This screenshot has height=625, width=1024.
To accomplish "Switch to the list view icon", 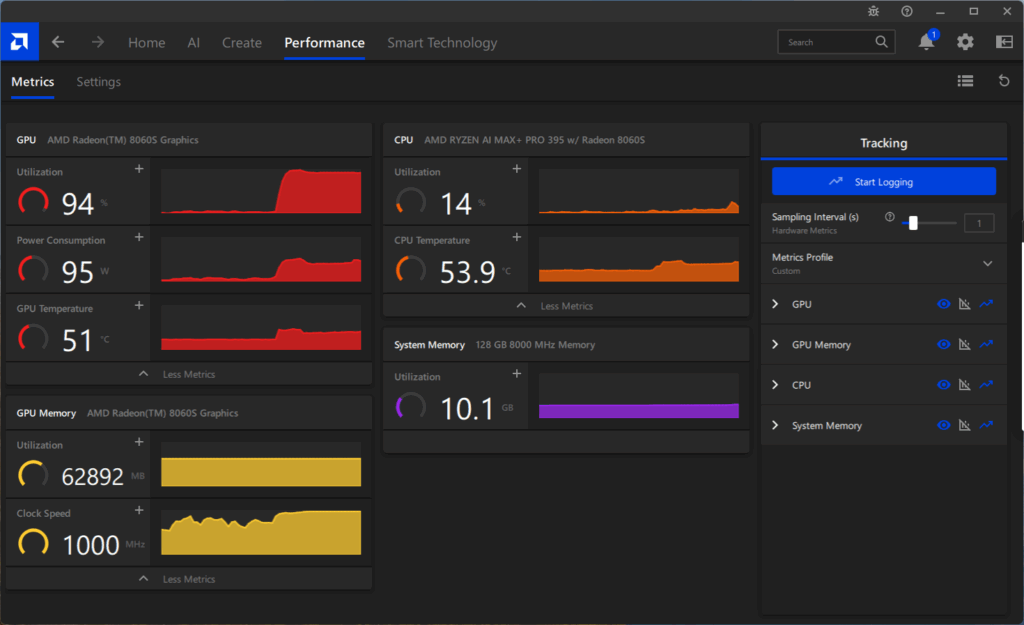I will 965,81.
